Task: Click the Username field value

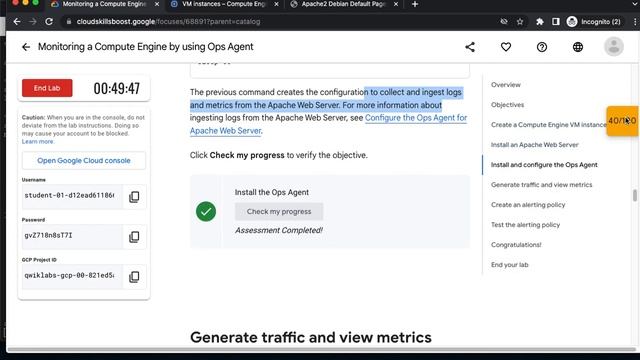Action: (x=72, y=196)
